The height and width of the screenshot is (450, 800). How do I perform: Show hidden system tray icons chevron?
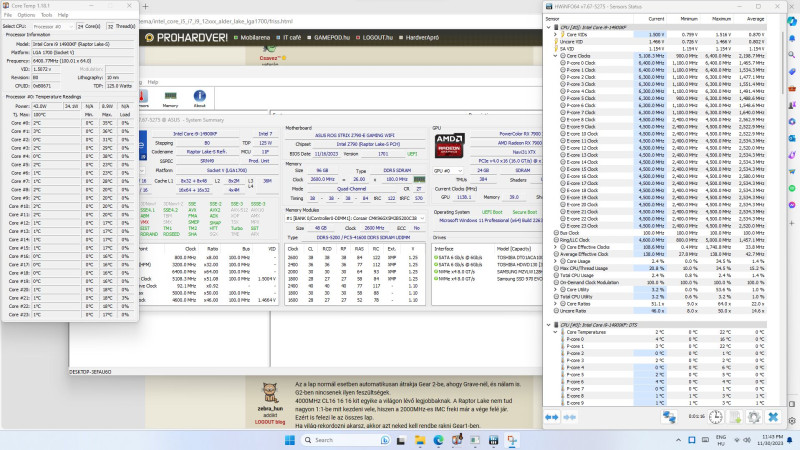click(678, 440)
